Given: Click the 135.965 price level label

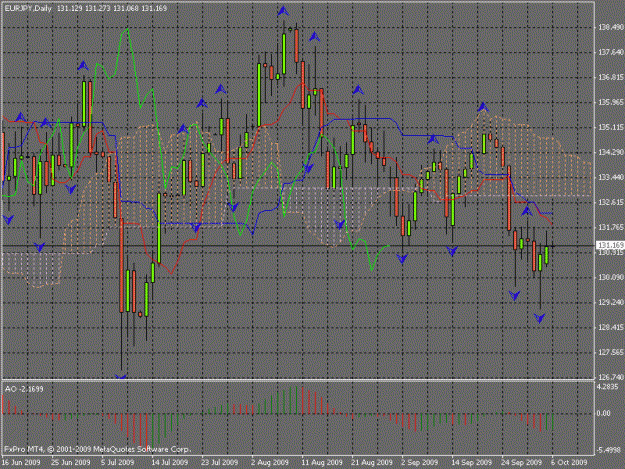Looking at the screenshot, I should click(611, 102).
